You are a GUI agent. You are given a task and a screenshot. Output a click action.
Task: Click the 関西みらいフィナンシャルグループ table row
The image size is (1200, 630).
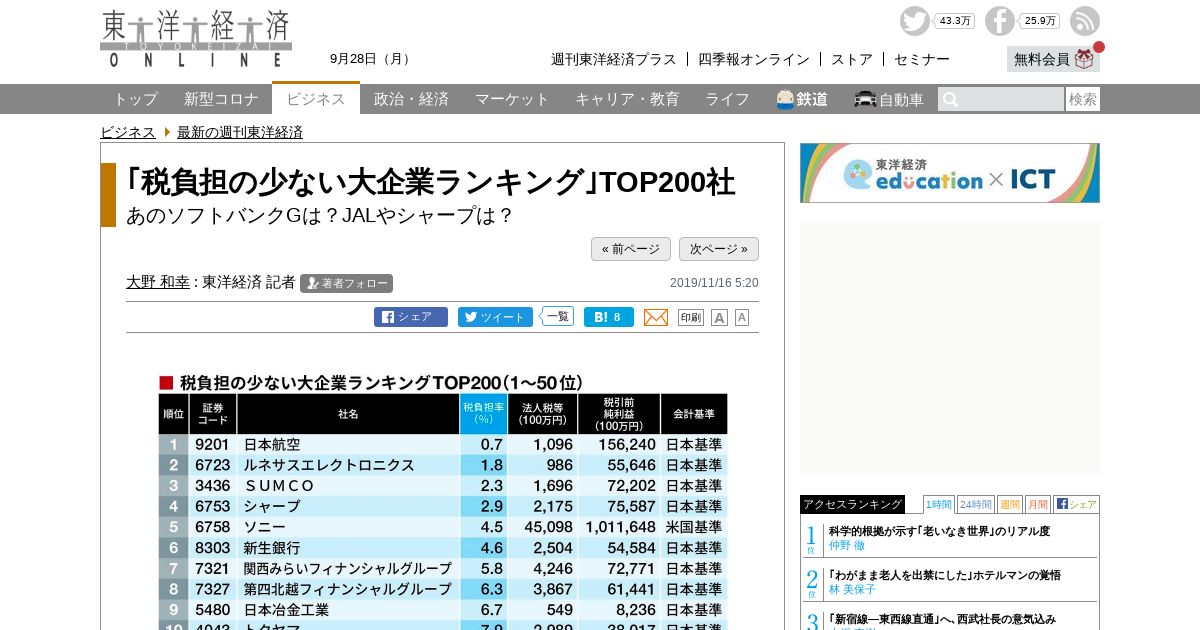443,568
